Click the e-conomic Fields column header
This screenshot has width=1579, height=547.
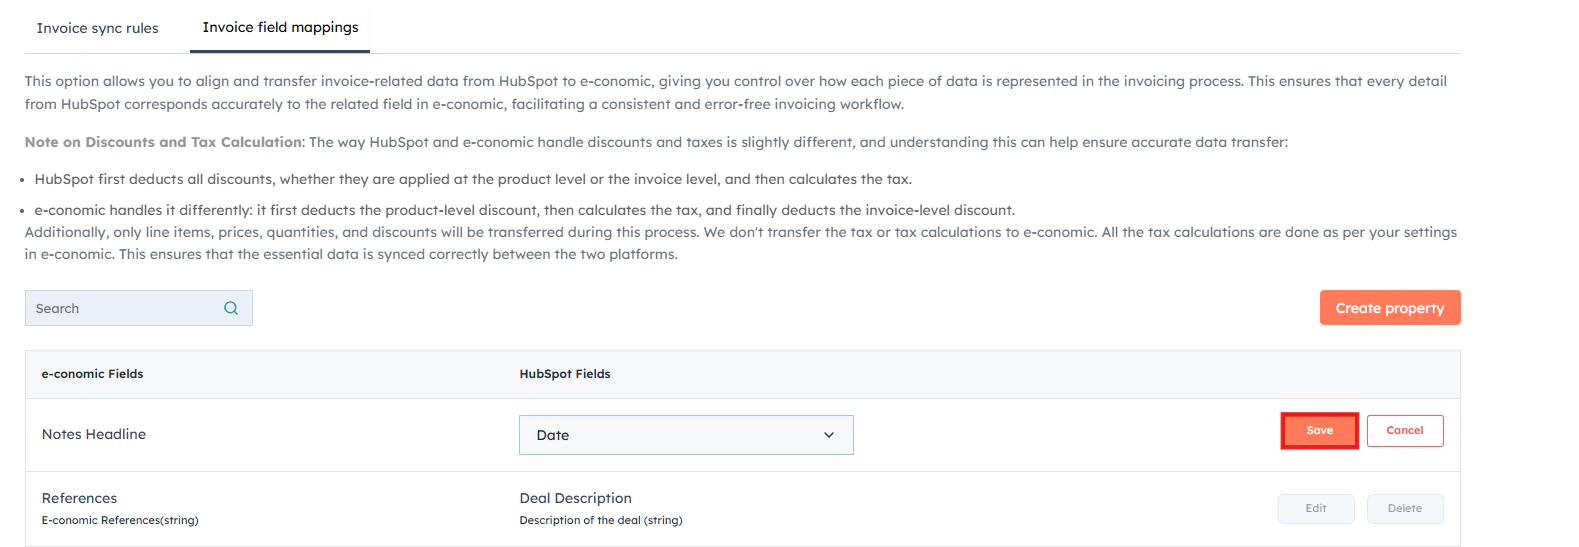92,374
